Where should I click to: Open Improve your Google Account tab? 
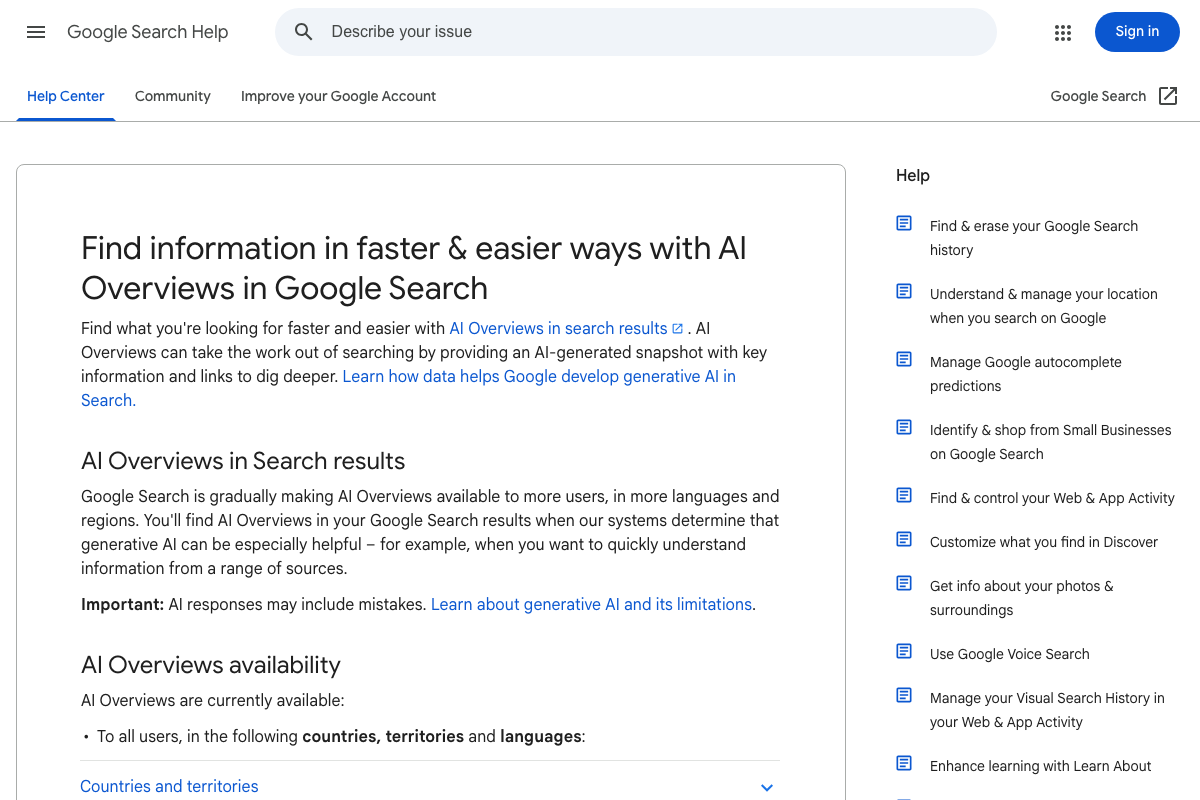(338, 96)
